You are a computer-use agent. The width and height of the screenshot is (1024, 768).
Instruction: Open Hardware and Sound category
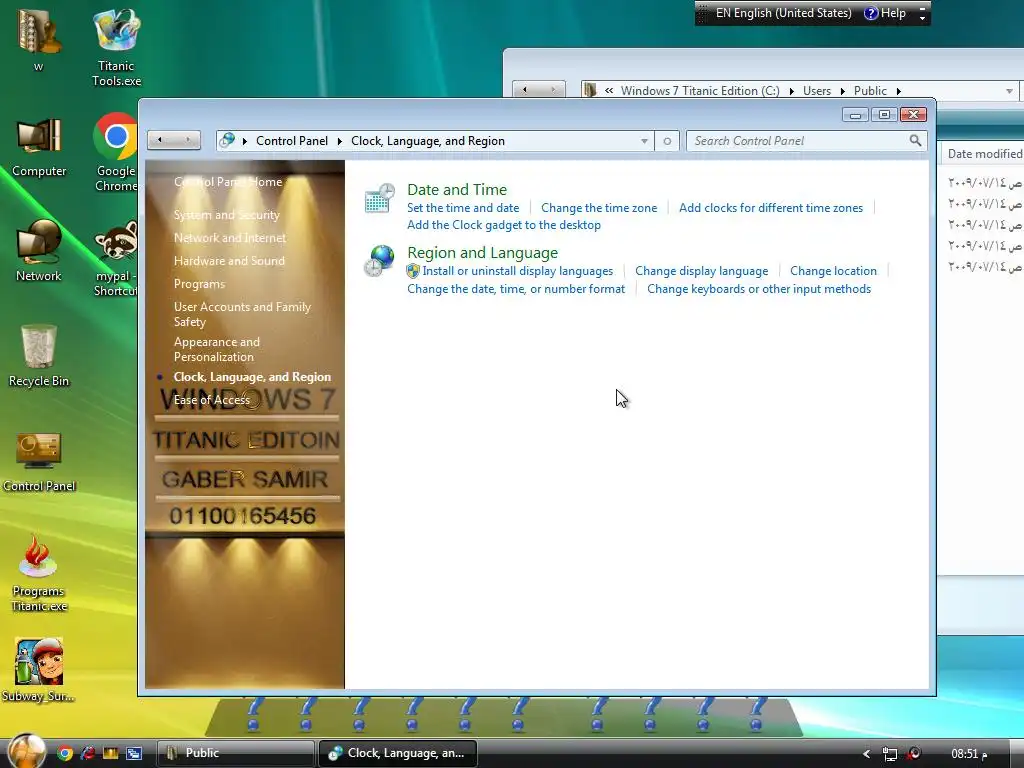click(229, 261)
